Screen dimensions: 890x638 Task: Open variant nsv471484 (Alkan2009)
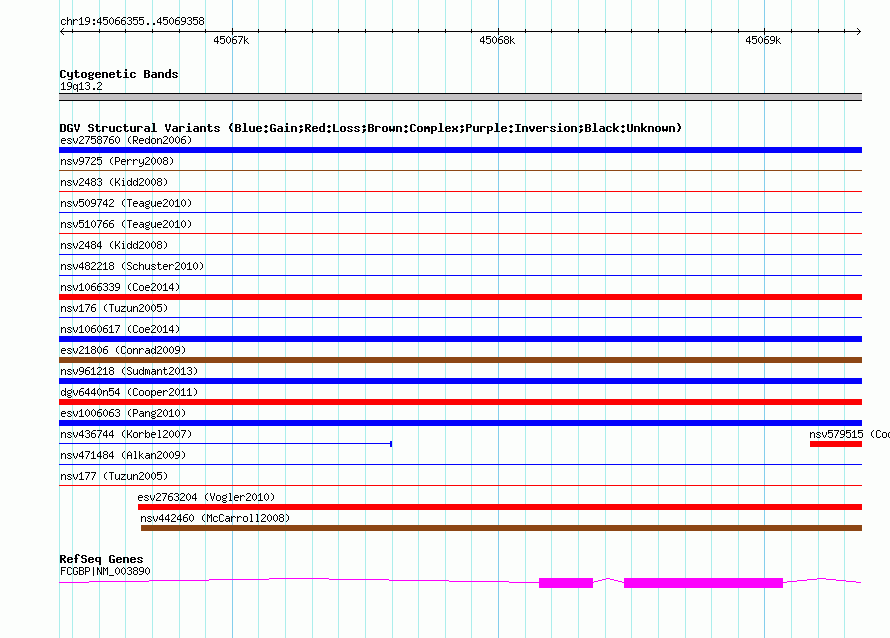(x=123, y=455)
